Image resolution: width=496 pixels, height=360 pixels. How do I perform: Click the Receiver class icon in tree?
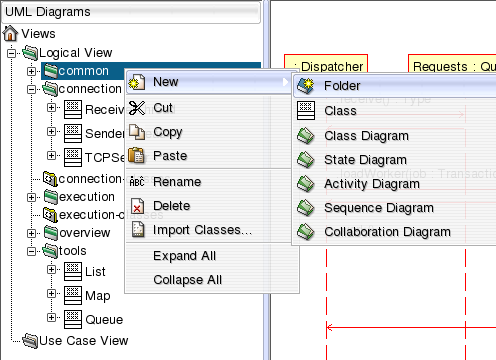[73, 110]
